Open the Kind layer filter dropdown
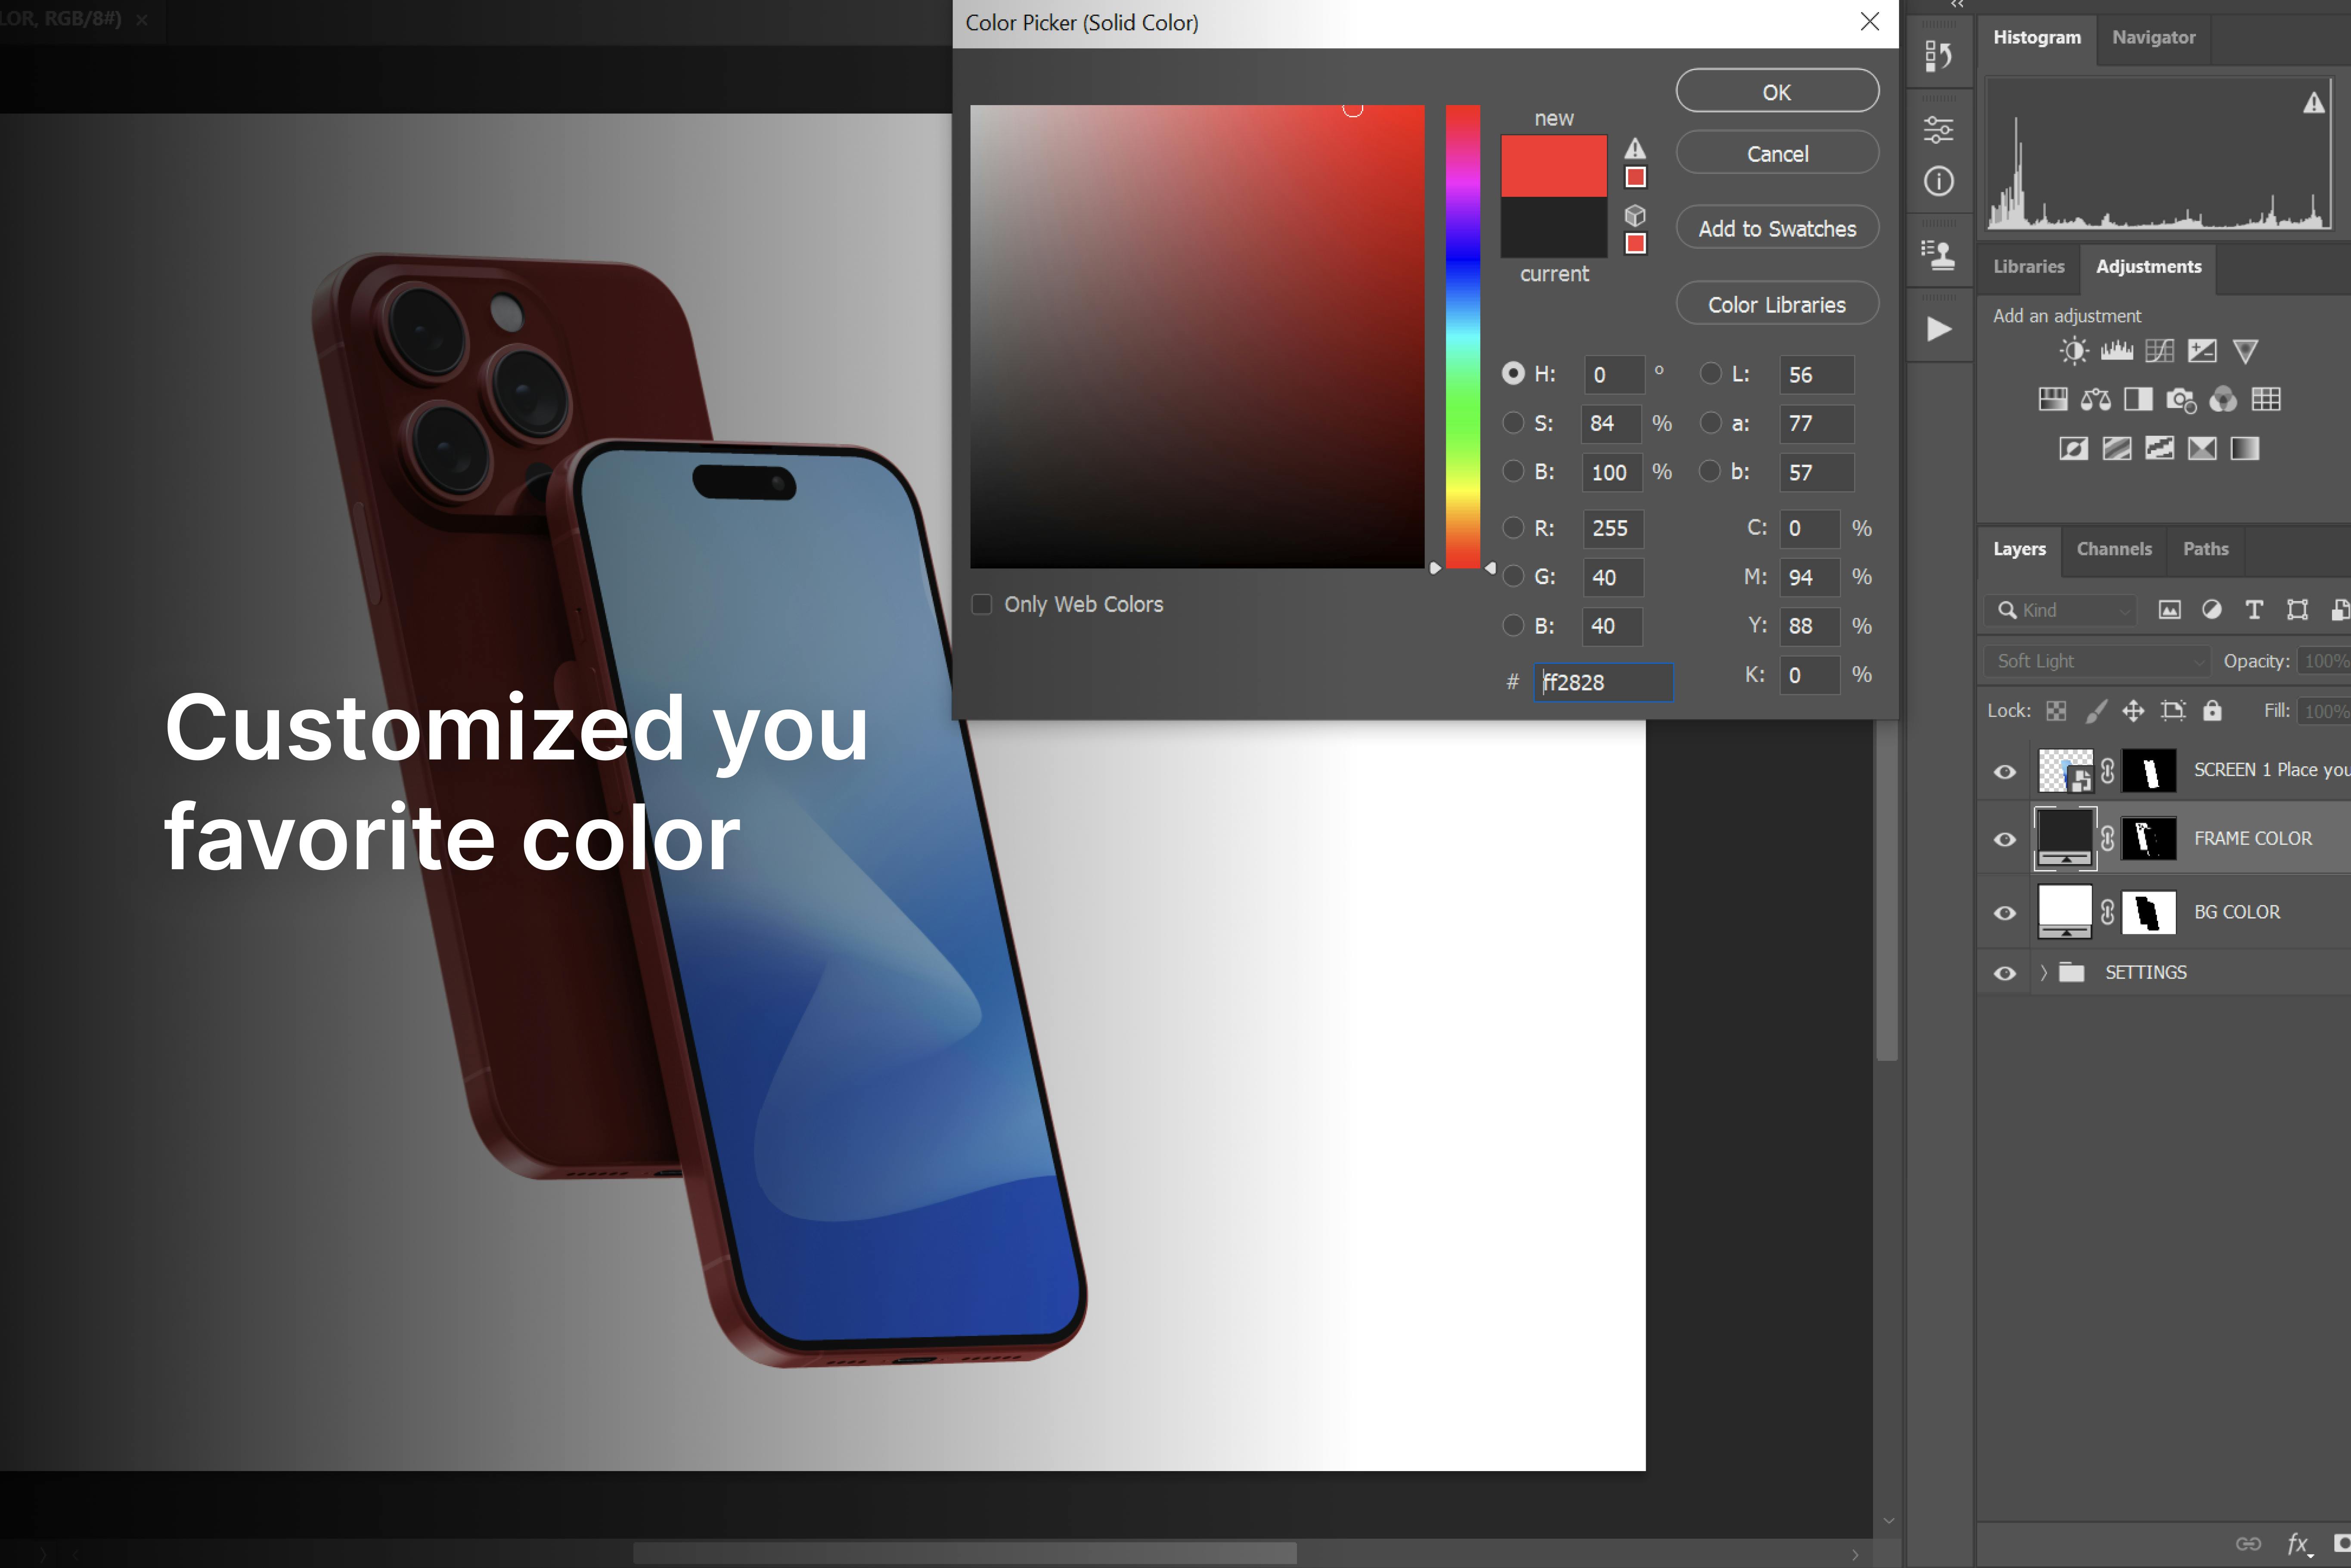2351x1568 pixels. 2060,610
